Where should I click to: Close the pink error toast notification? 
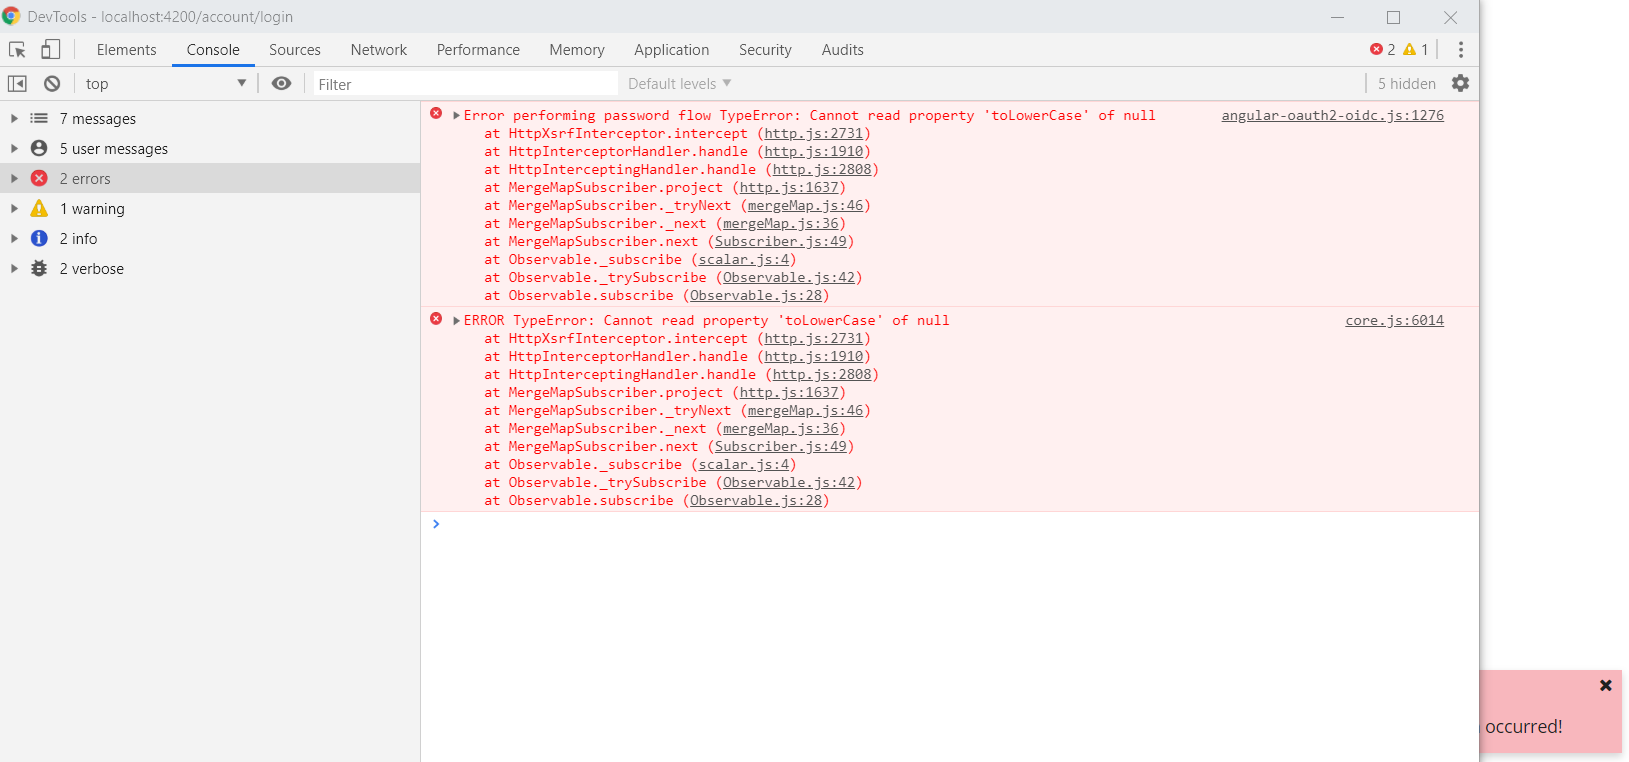click(x=1606, y=686)
